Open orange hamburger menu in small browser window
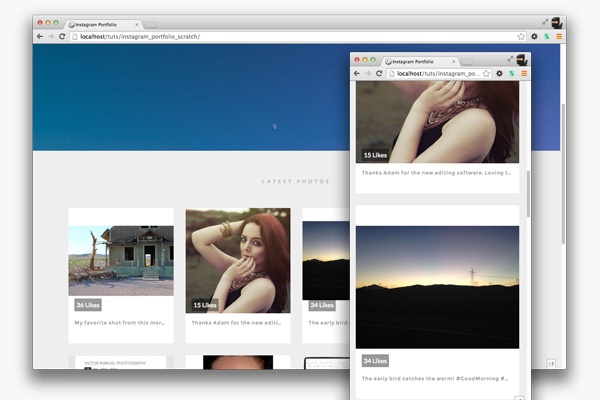Screen dimensions: 600x400 coord(524,73)
